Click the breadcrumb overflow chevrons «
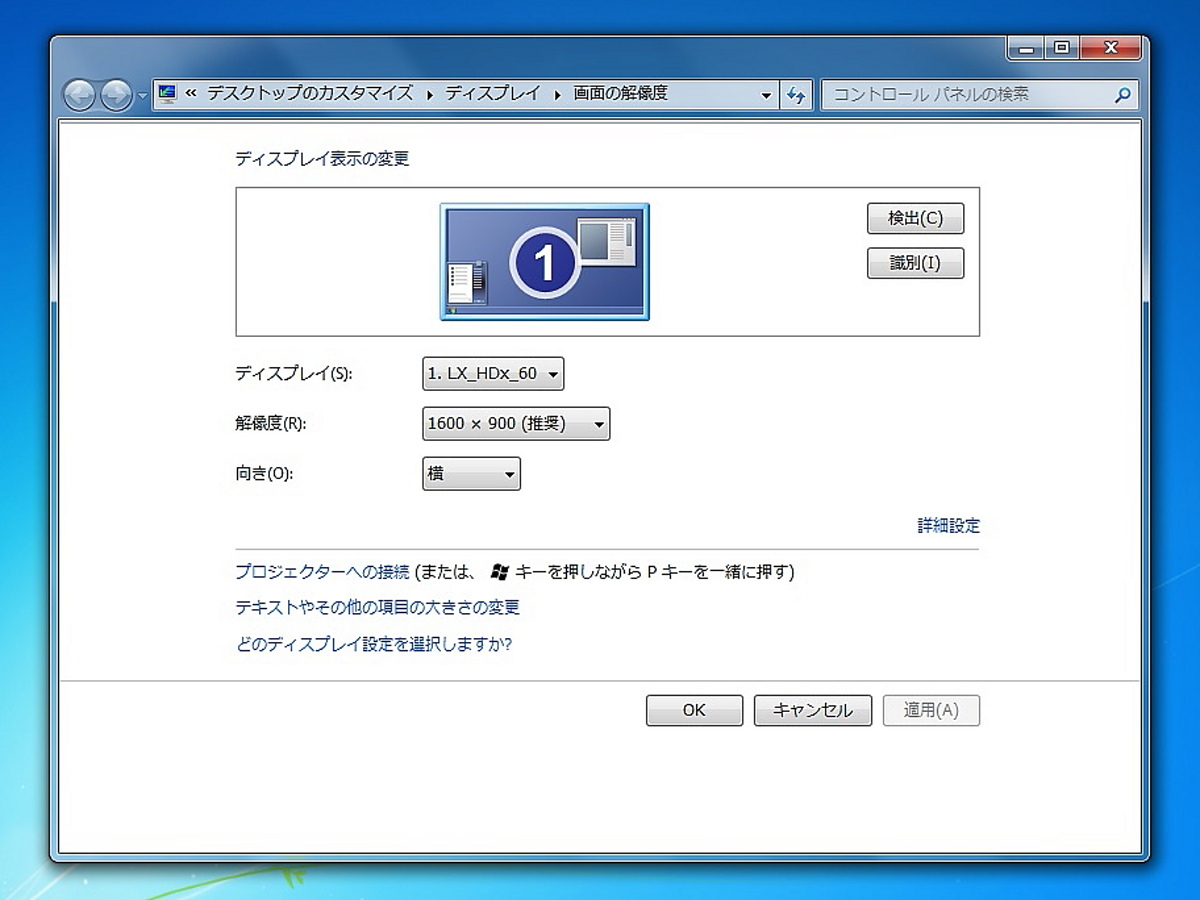The width and height of the screenshot is (1200, 900). coord(191,94)
